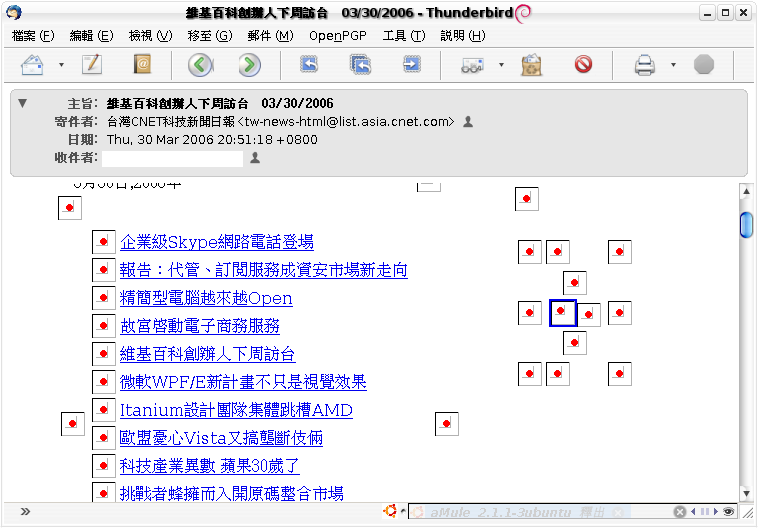Open the 說明 (H) menu

coord(463,36)
